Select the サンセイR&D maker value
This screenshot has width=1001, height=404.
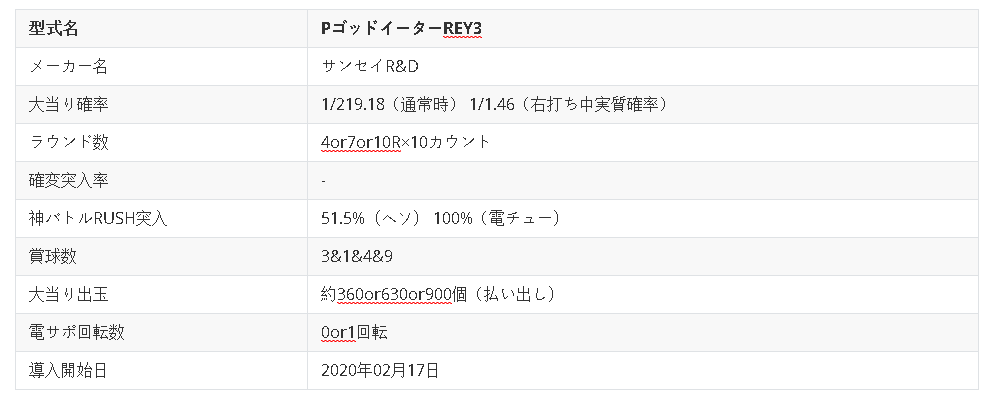pyautogui.click(x=370, y=66)
